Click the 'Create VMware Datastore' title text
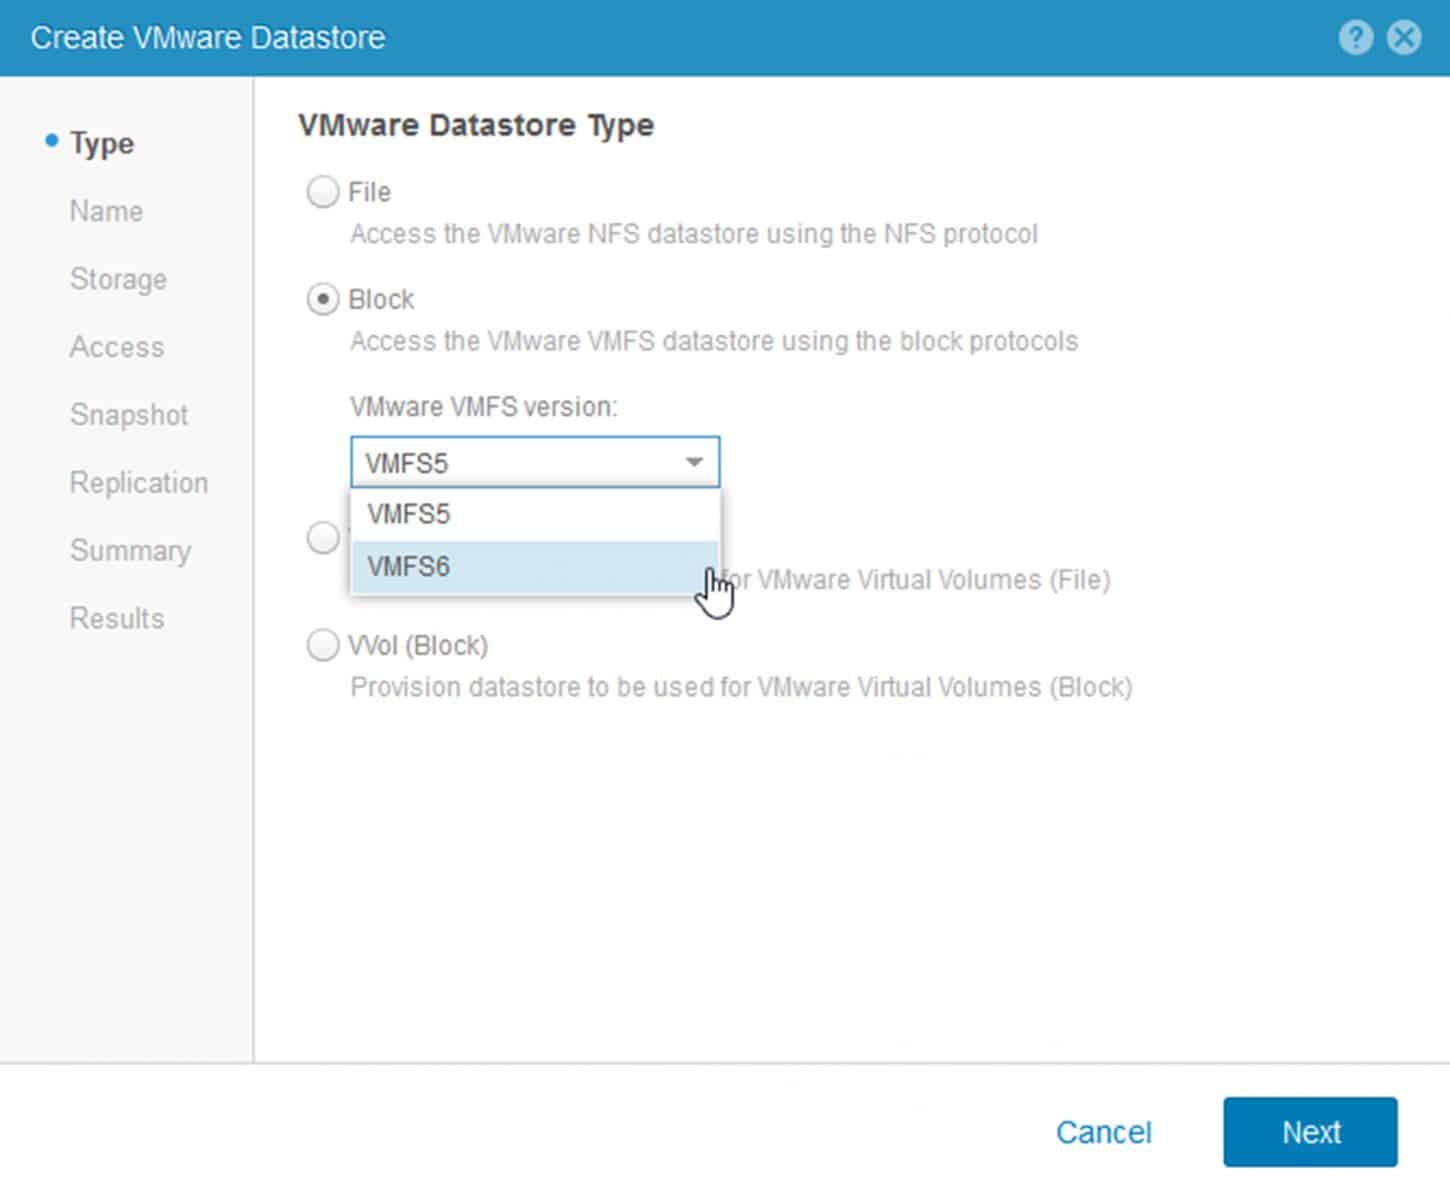1450x1200 pixels. pos(208,38)
